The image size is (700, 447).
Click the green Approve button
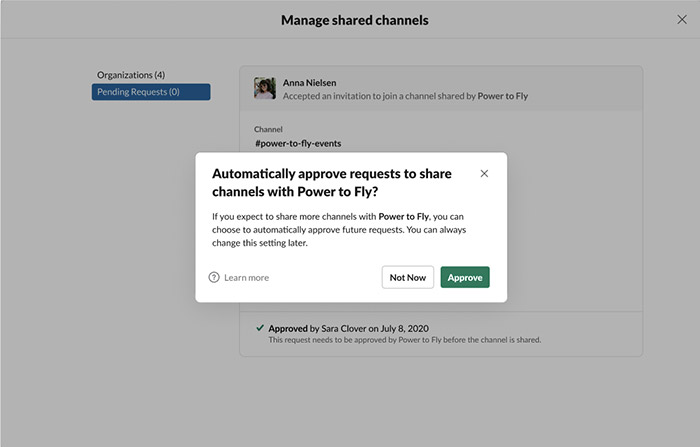[465, 277]
